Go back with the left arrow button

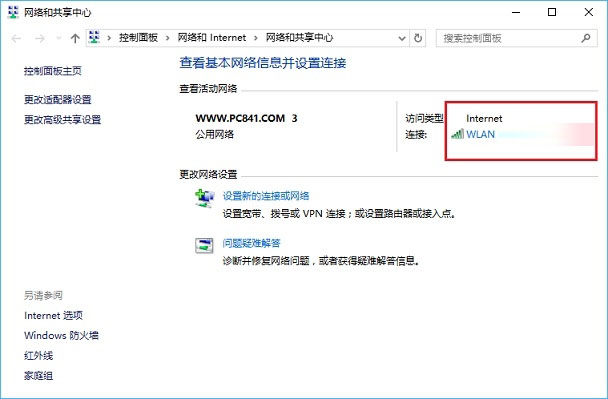[x=16, y=38]
